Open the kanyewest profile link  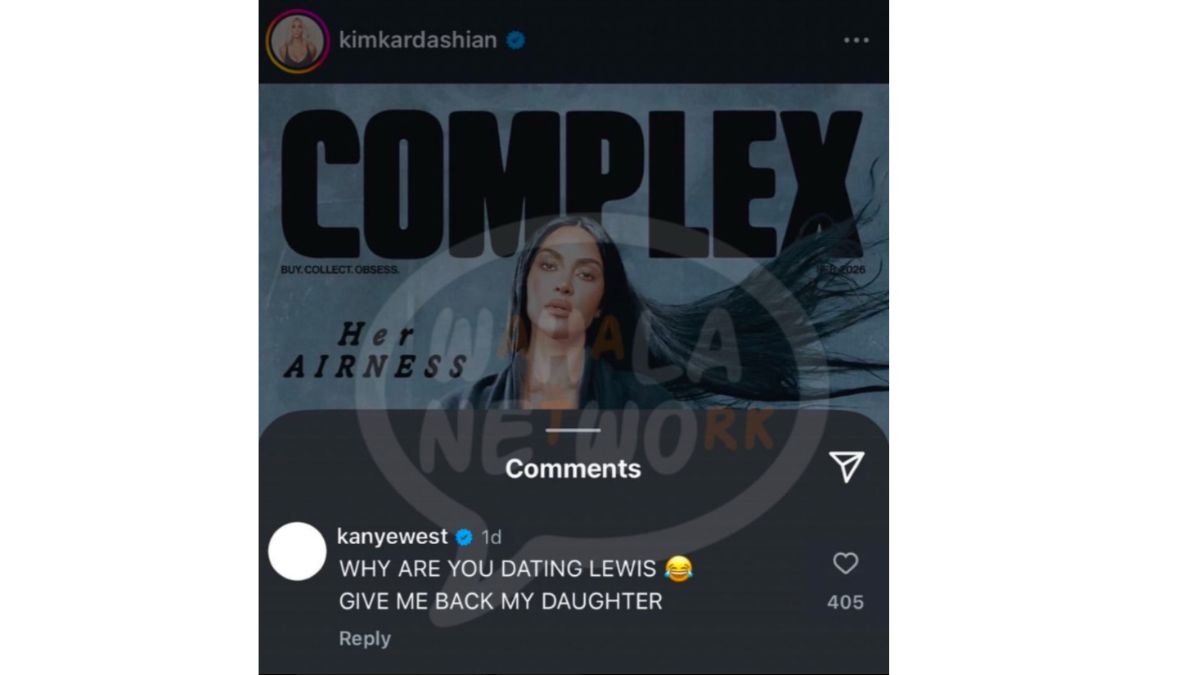tap(393, 538)
